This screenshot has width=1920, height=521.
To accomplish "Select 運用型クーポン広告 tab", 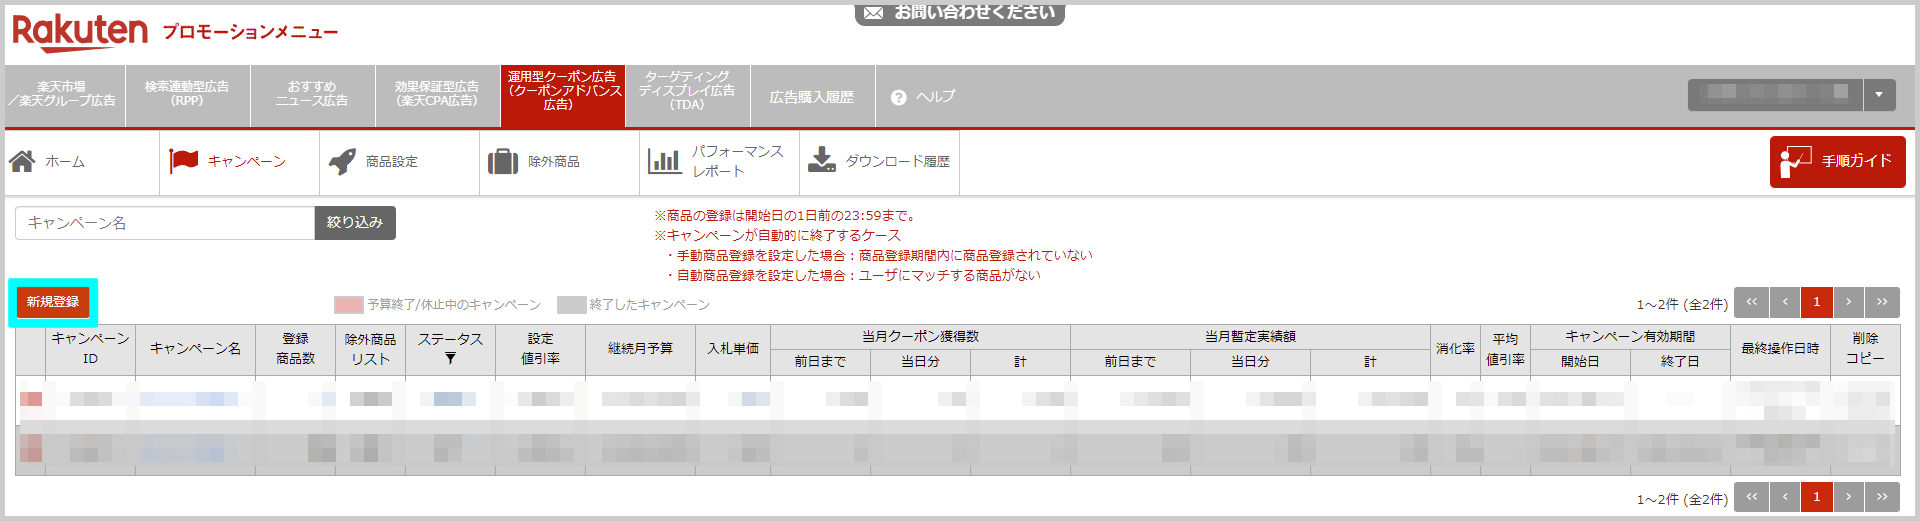I will (563, 95).
